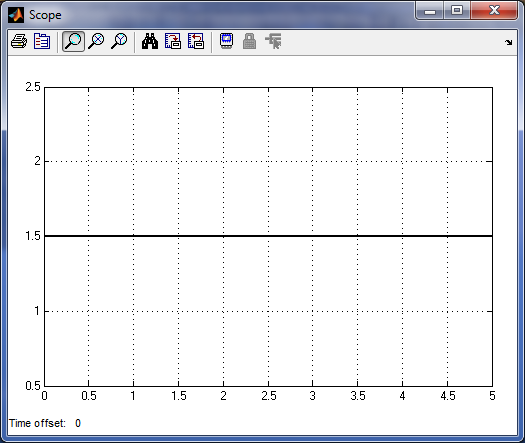This screenshot has height=443, width=525.
Task: Click the MATLAB logo in title bar
Action: [16, 15]
